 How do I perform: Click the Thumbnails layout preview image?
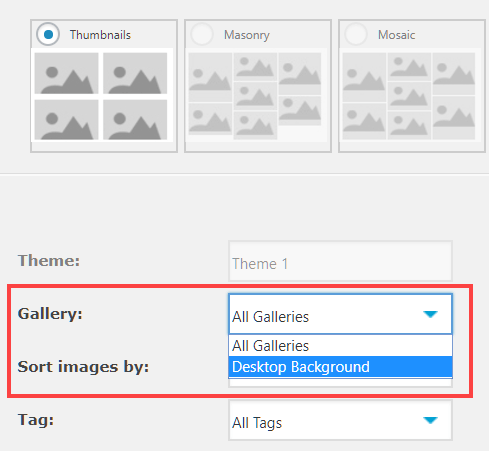[x=102, y=96]
